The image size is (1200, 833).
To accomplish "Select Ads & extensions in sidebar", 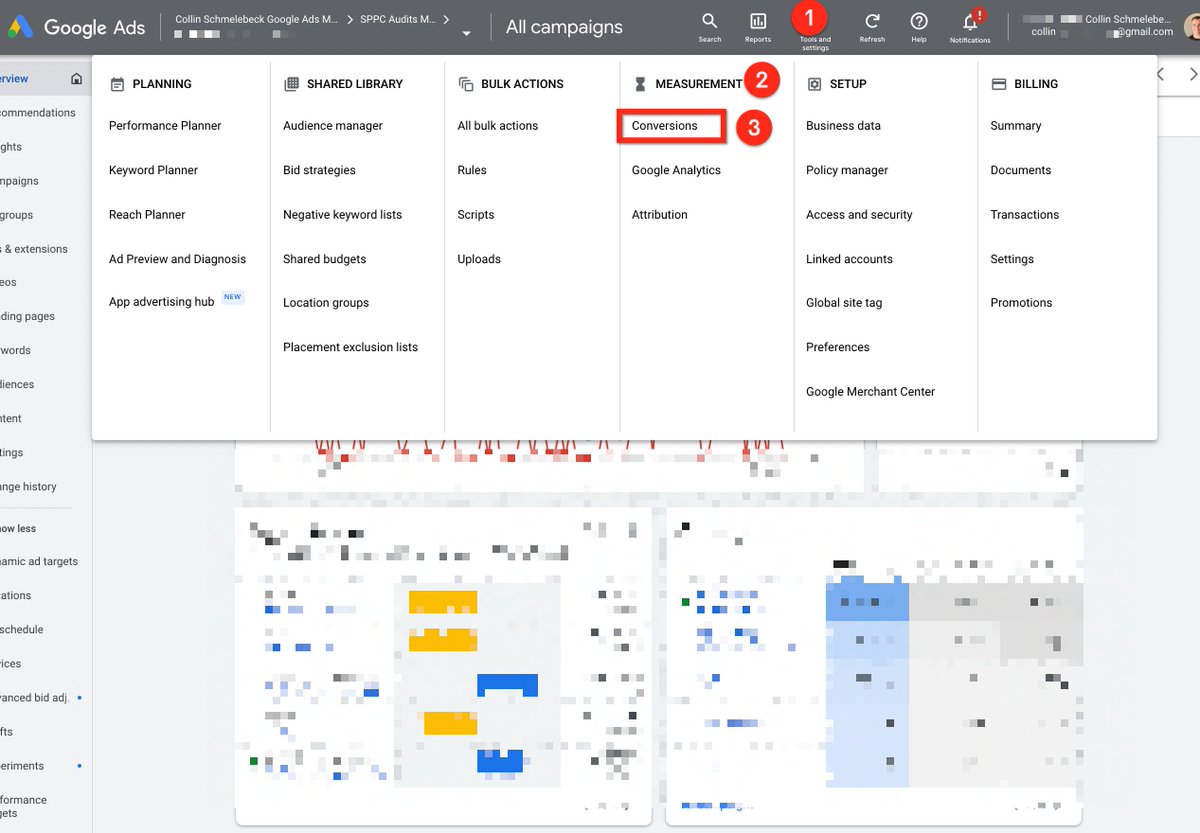I will click(34, 249).
